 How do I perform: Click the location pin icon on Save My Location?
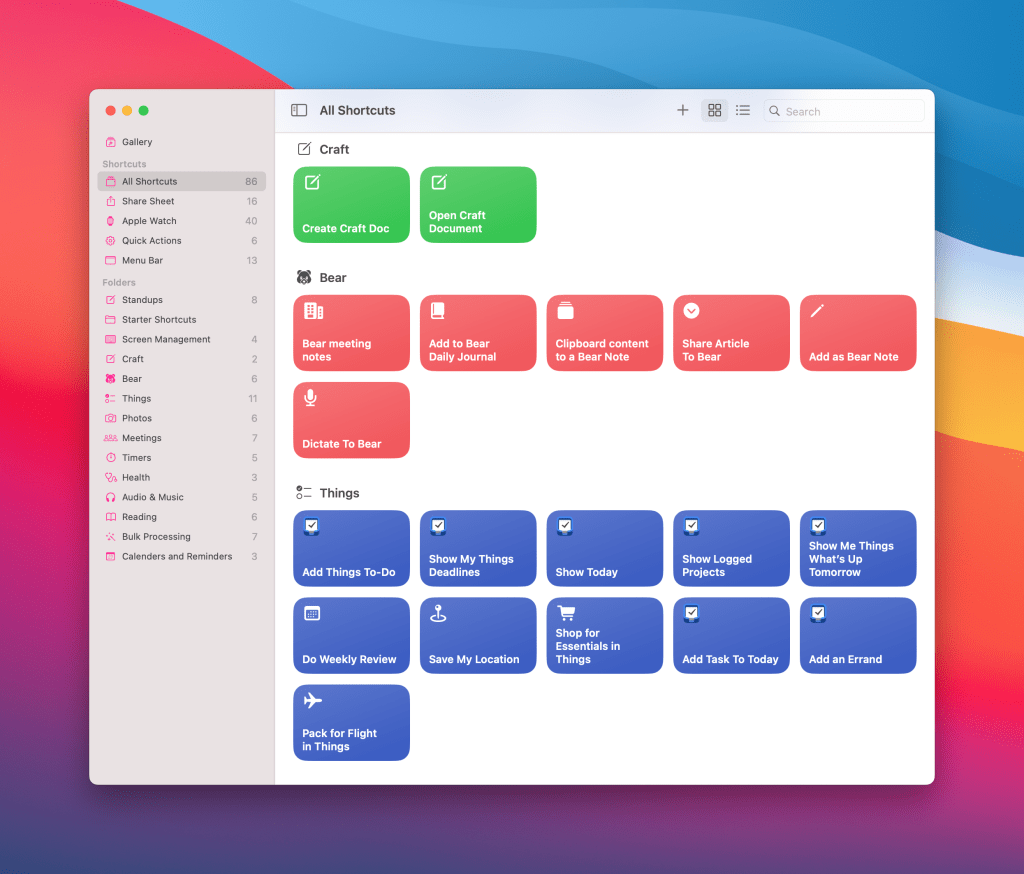click(x=438, y=613)
